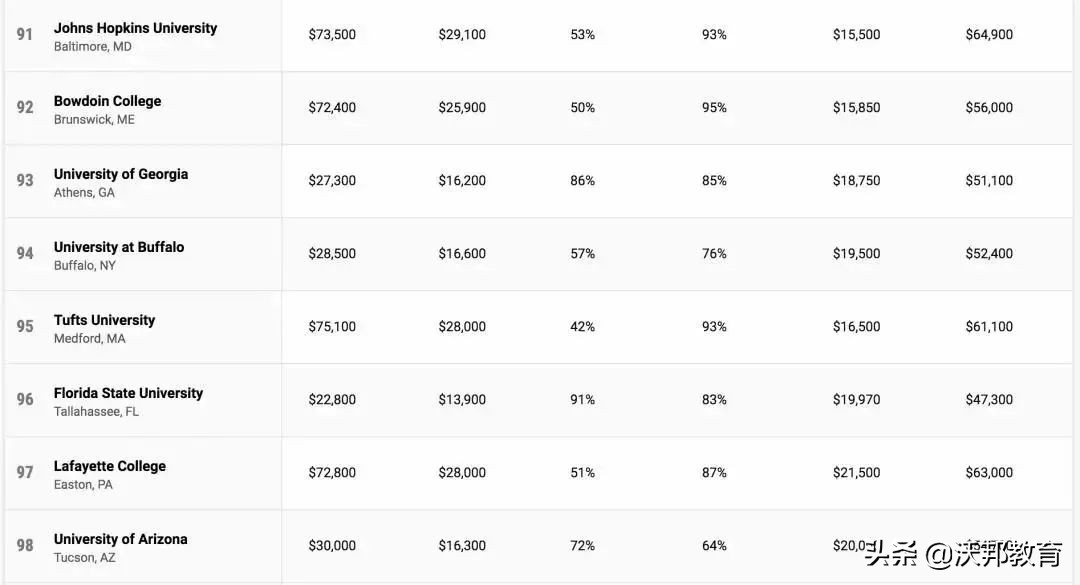Click the 头条 @沃邦教育 watermark
The width and height of the screenshot is (1080, 585).
(964, 553)
